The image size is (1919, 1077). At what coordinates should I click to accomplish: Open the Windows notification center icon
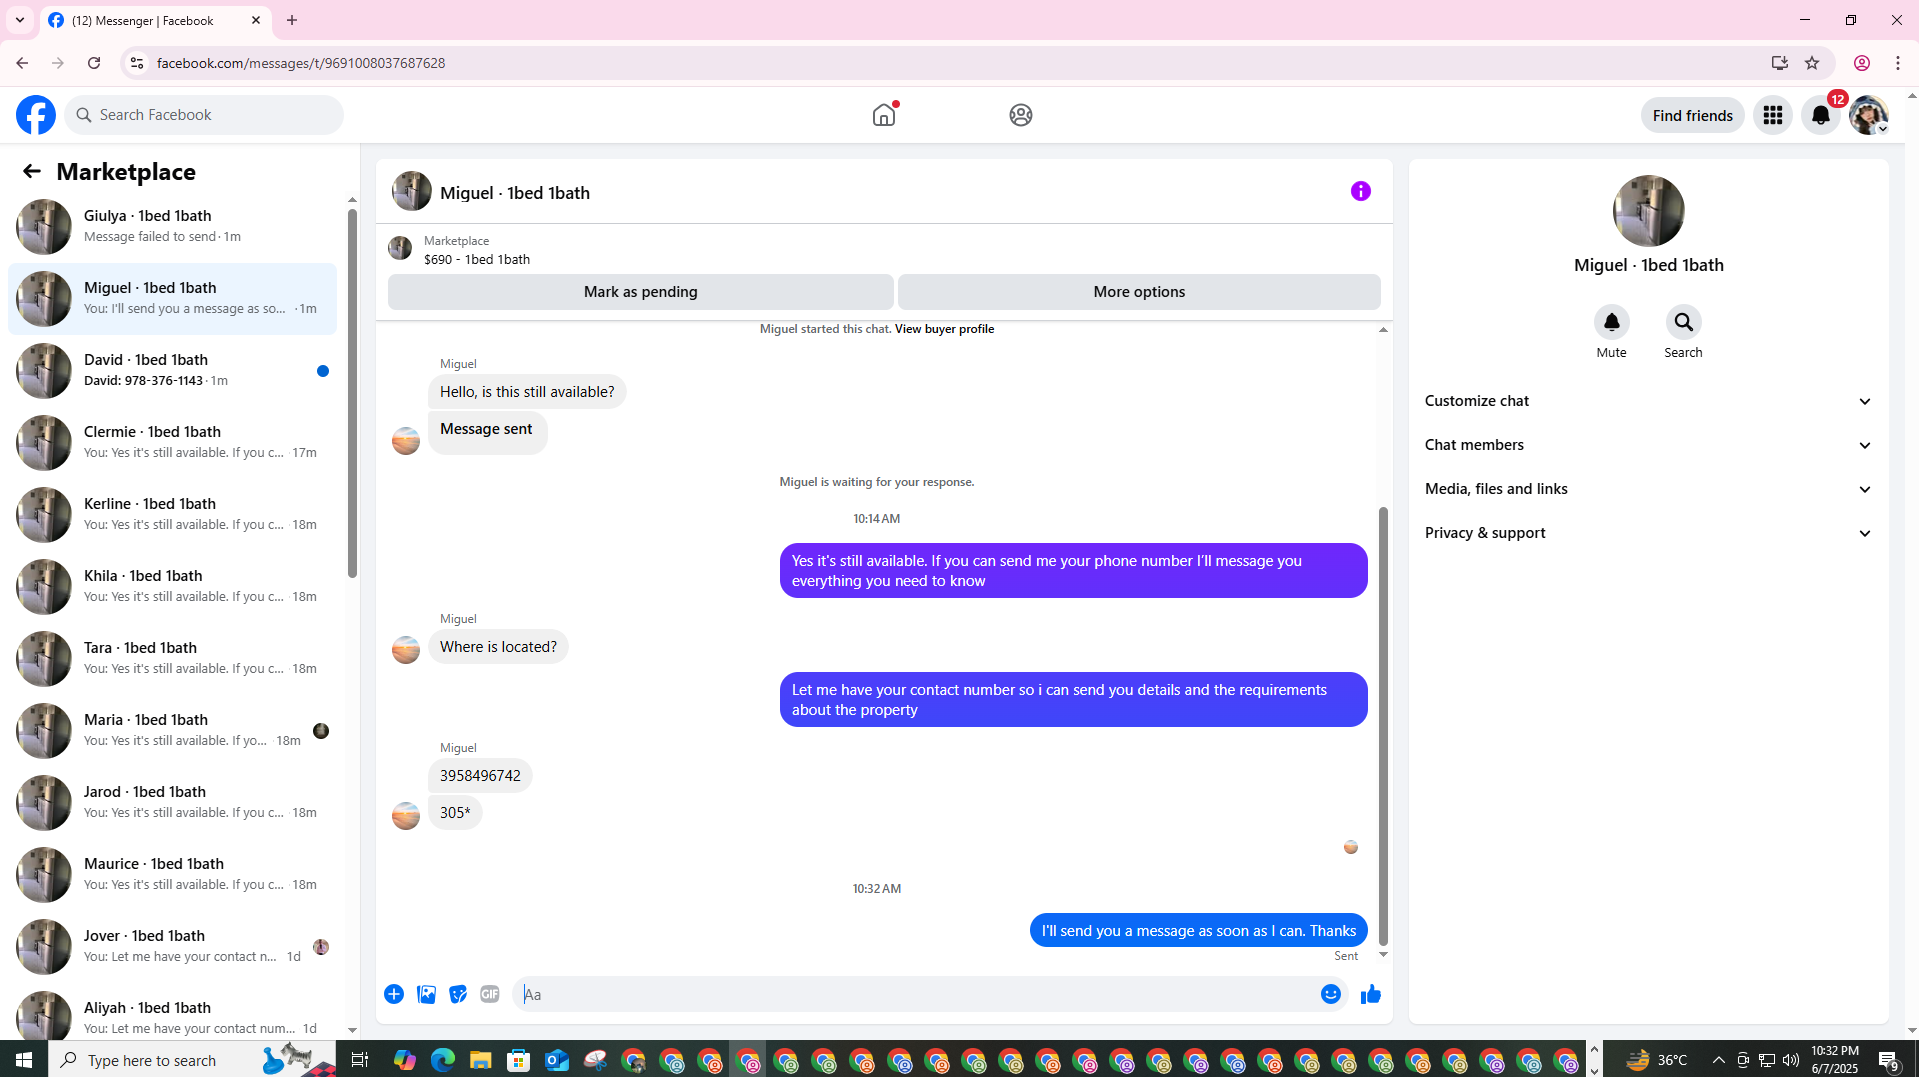(x=1888, y=1060)
